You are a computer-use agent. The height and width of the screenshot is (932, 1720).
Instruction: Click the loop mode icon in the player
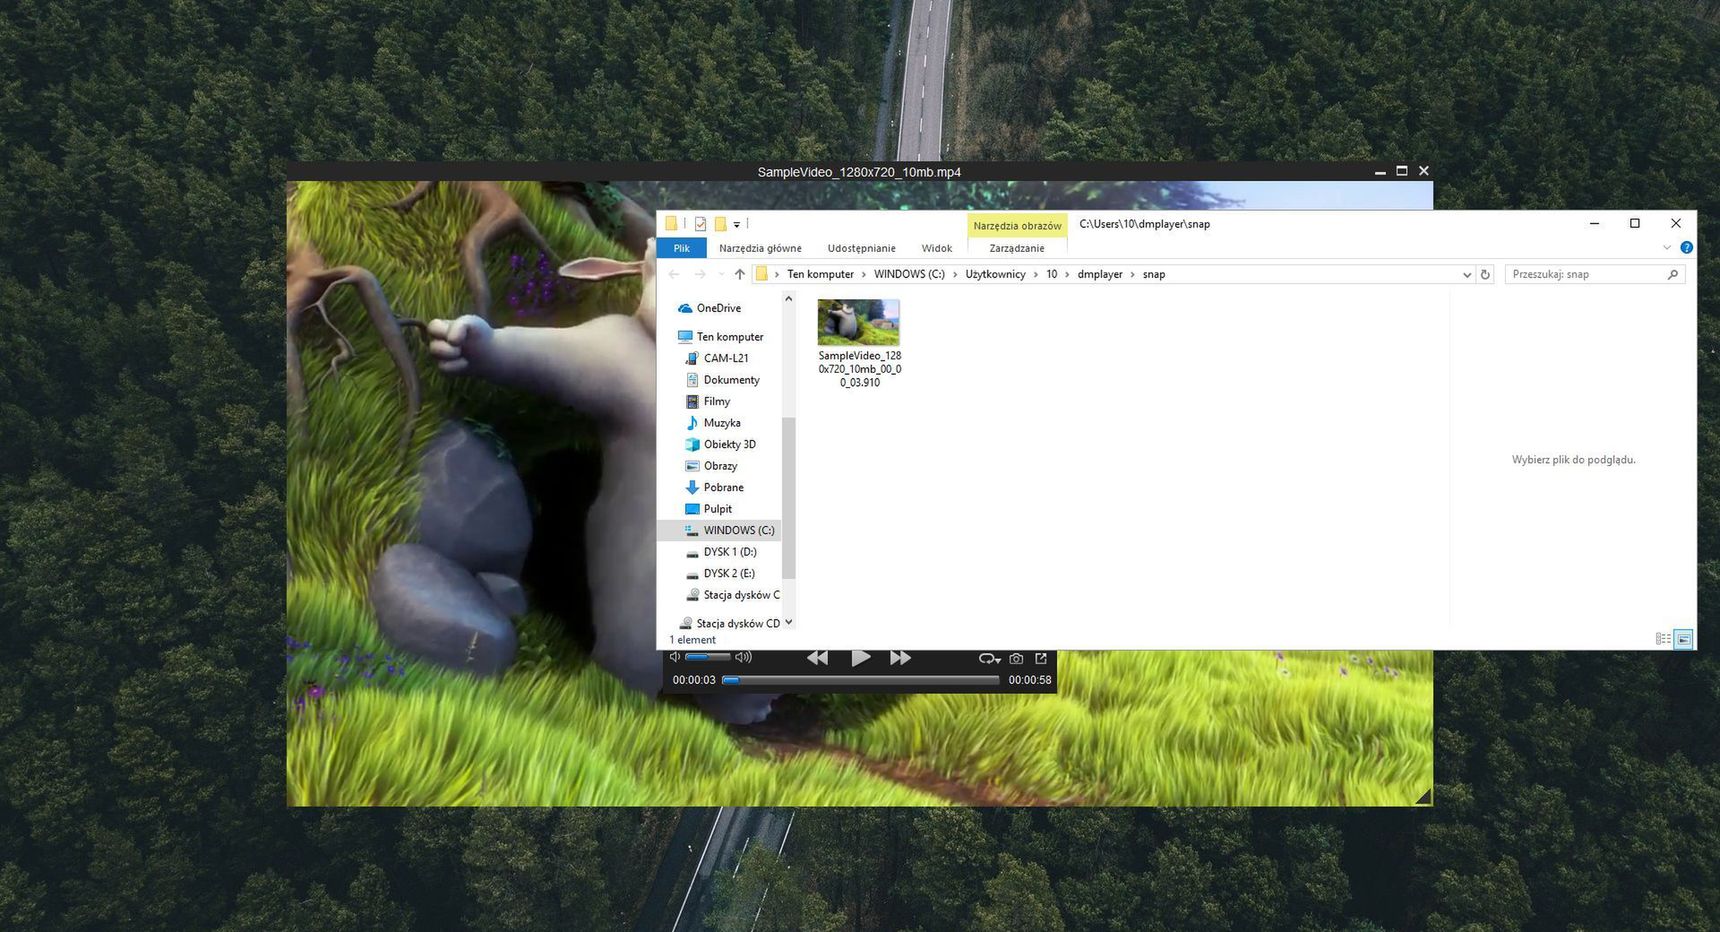click(989, 659)
